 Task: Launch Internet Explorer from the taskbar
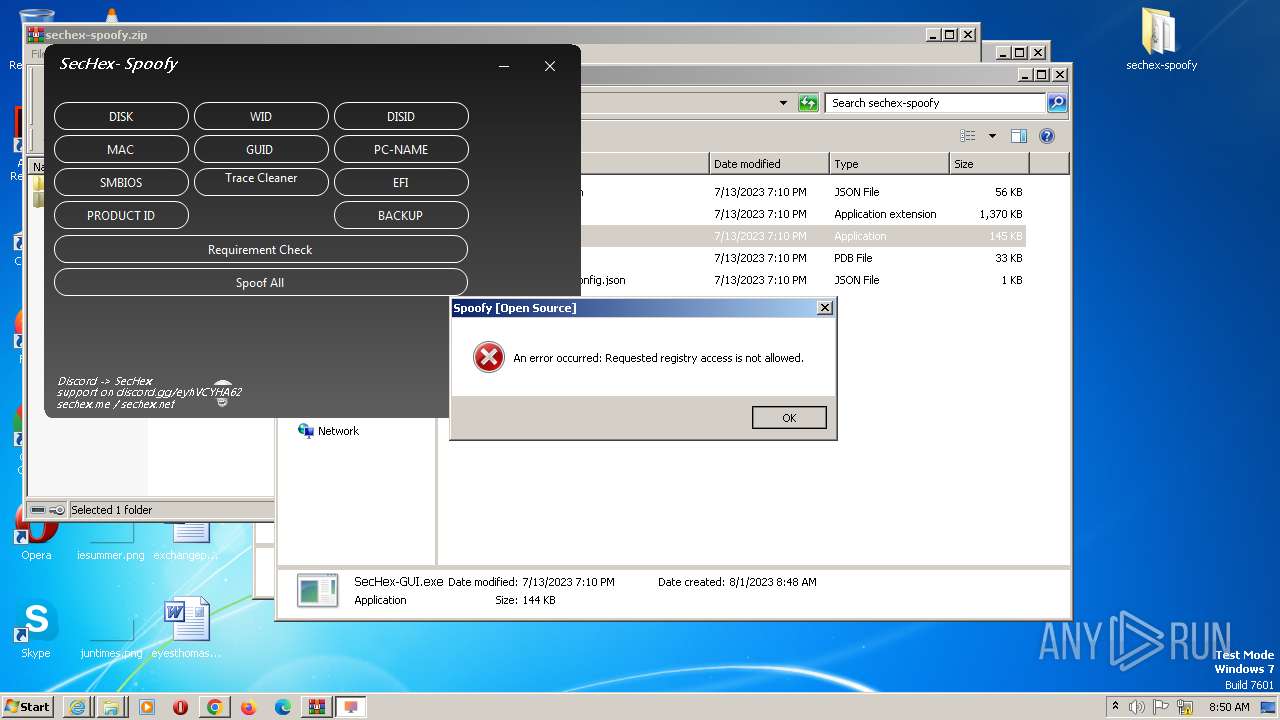77,707
